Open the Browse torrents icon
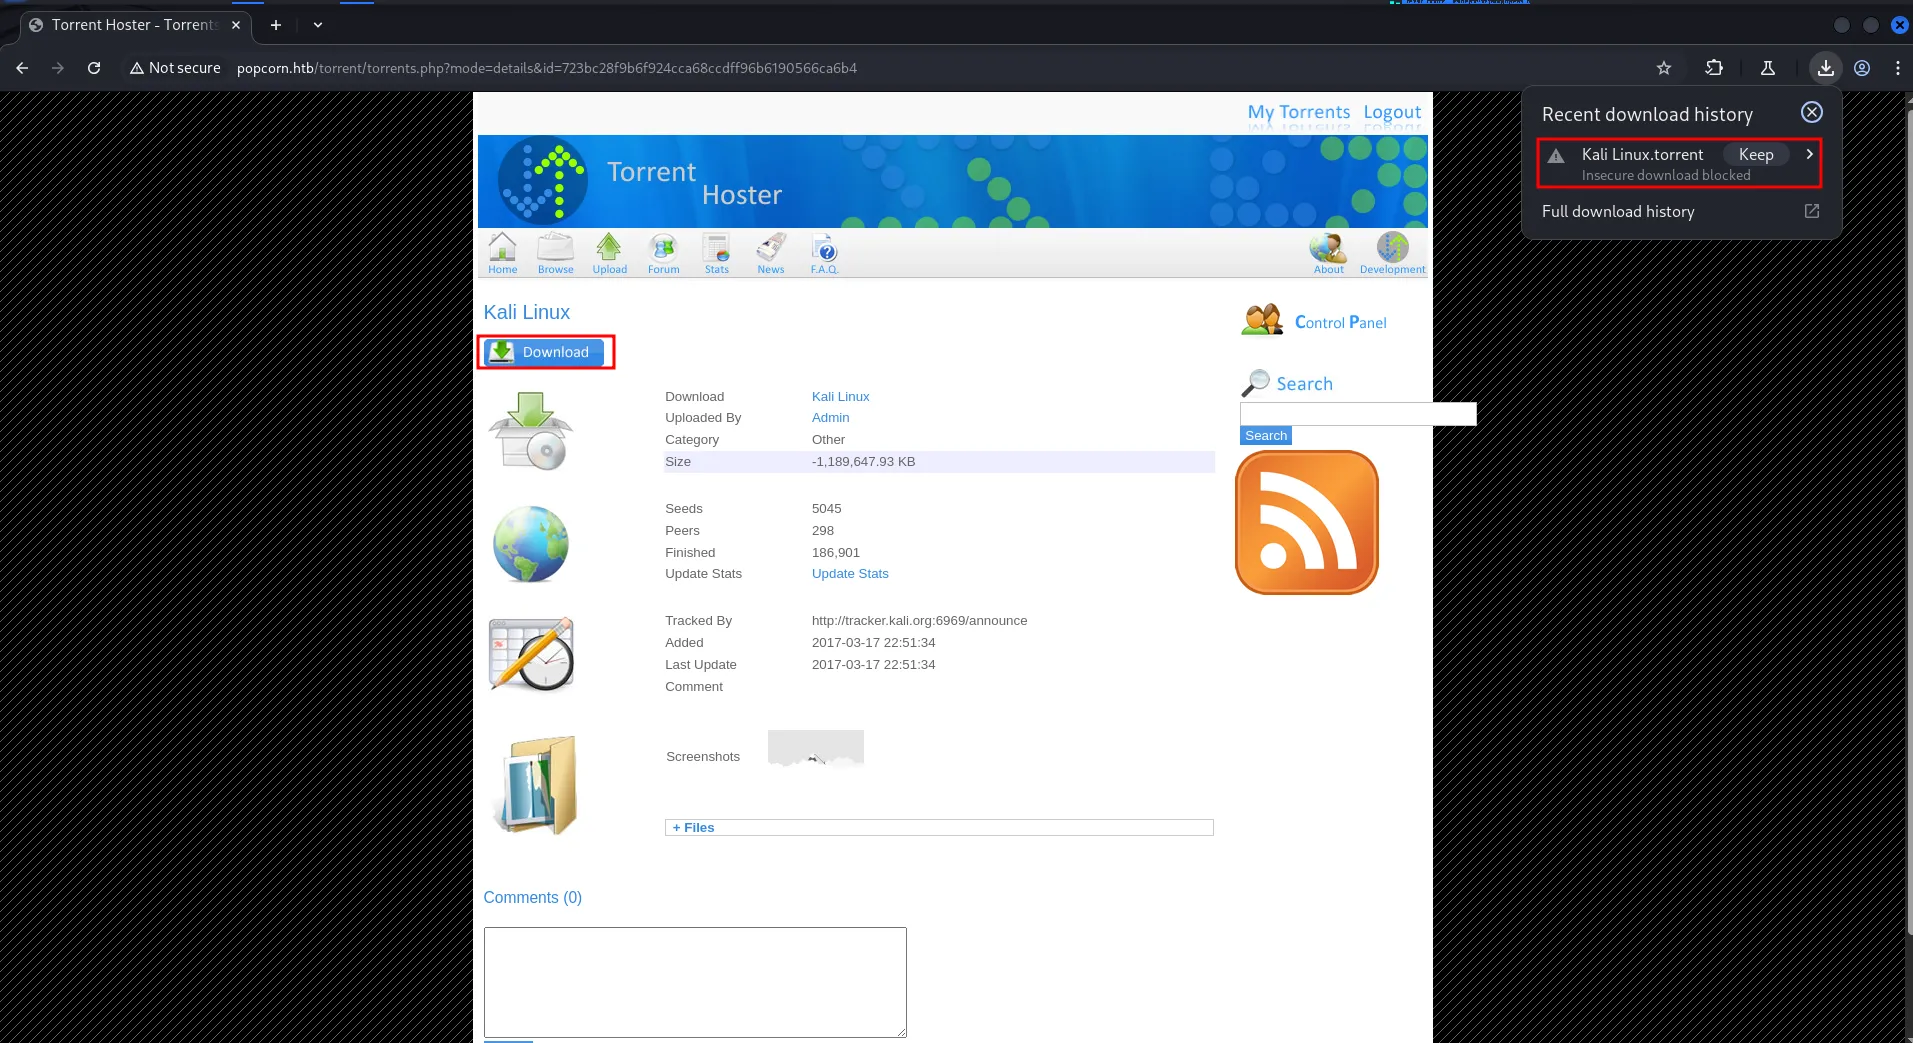The height and width of the screenshot is (1043, 1913). 555,253
